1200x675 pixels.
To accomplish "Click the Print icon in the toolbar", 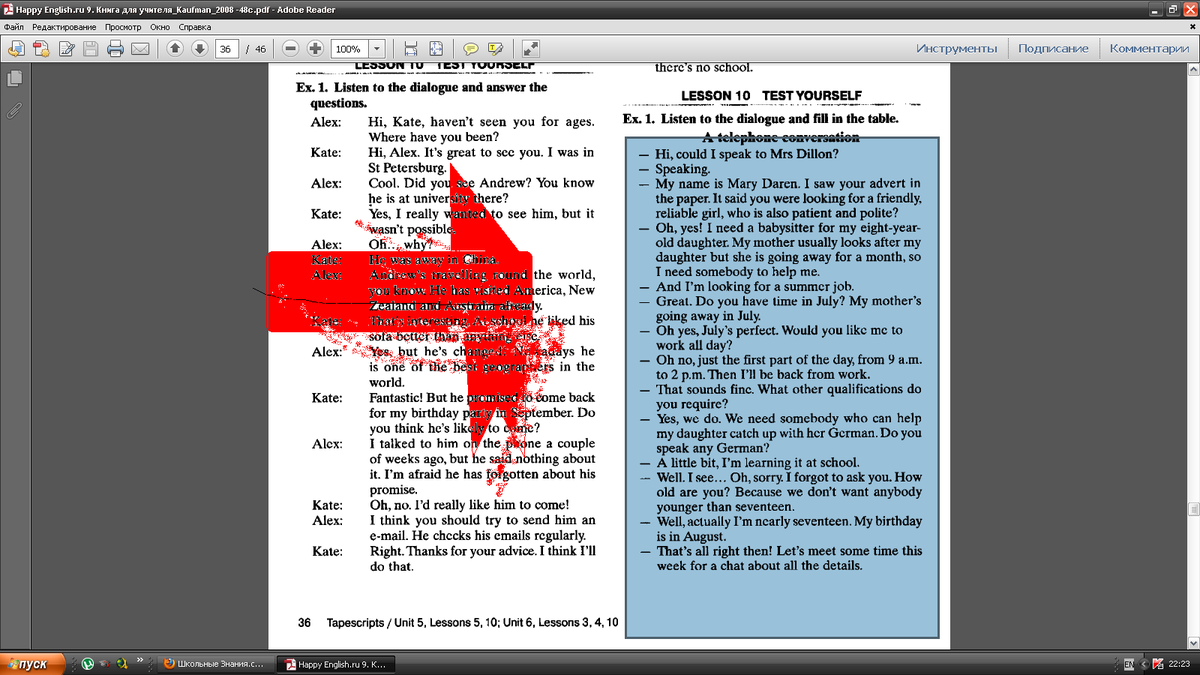I will click(x=115, y=49).
